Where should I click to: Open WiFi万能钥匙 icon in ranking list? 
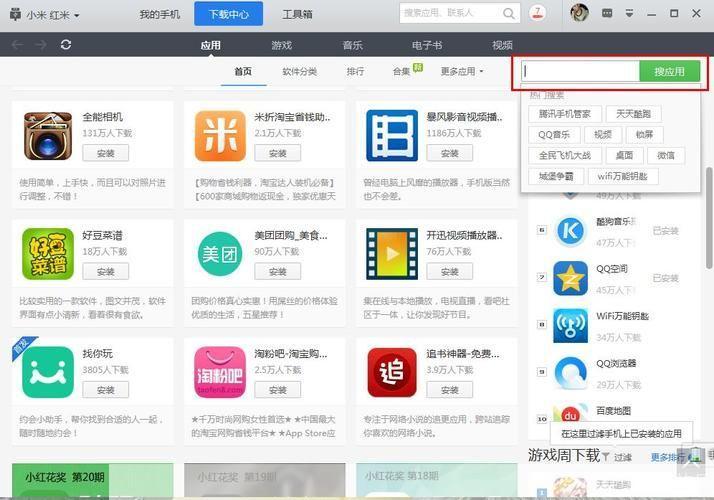pos(571,326)
